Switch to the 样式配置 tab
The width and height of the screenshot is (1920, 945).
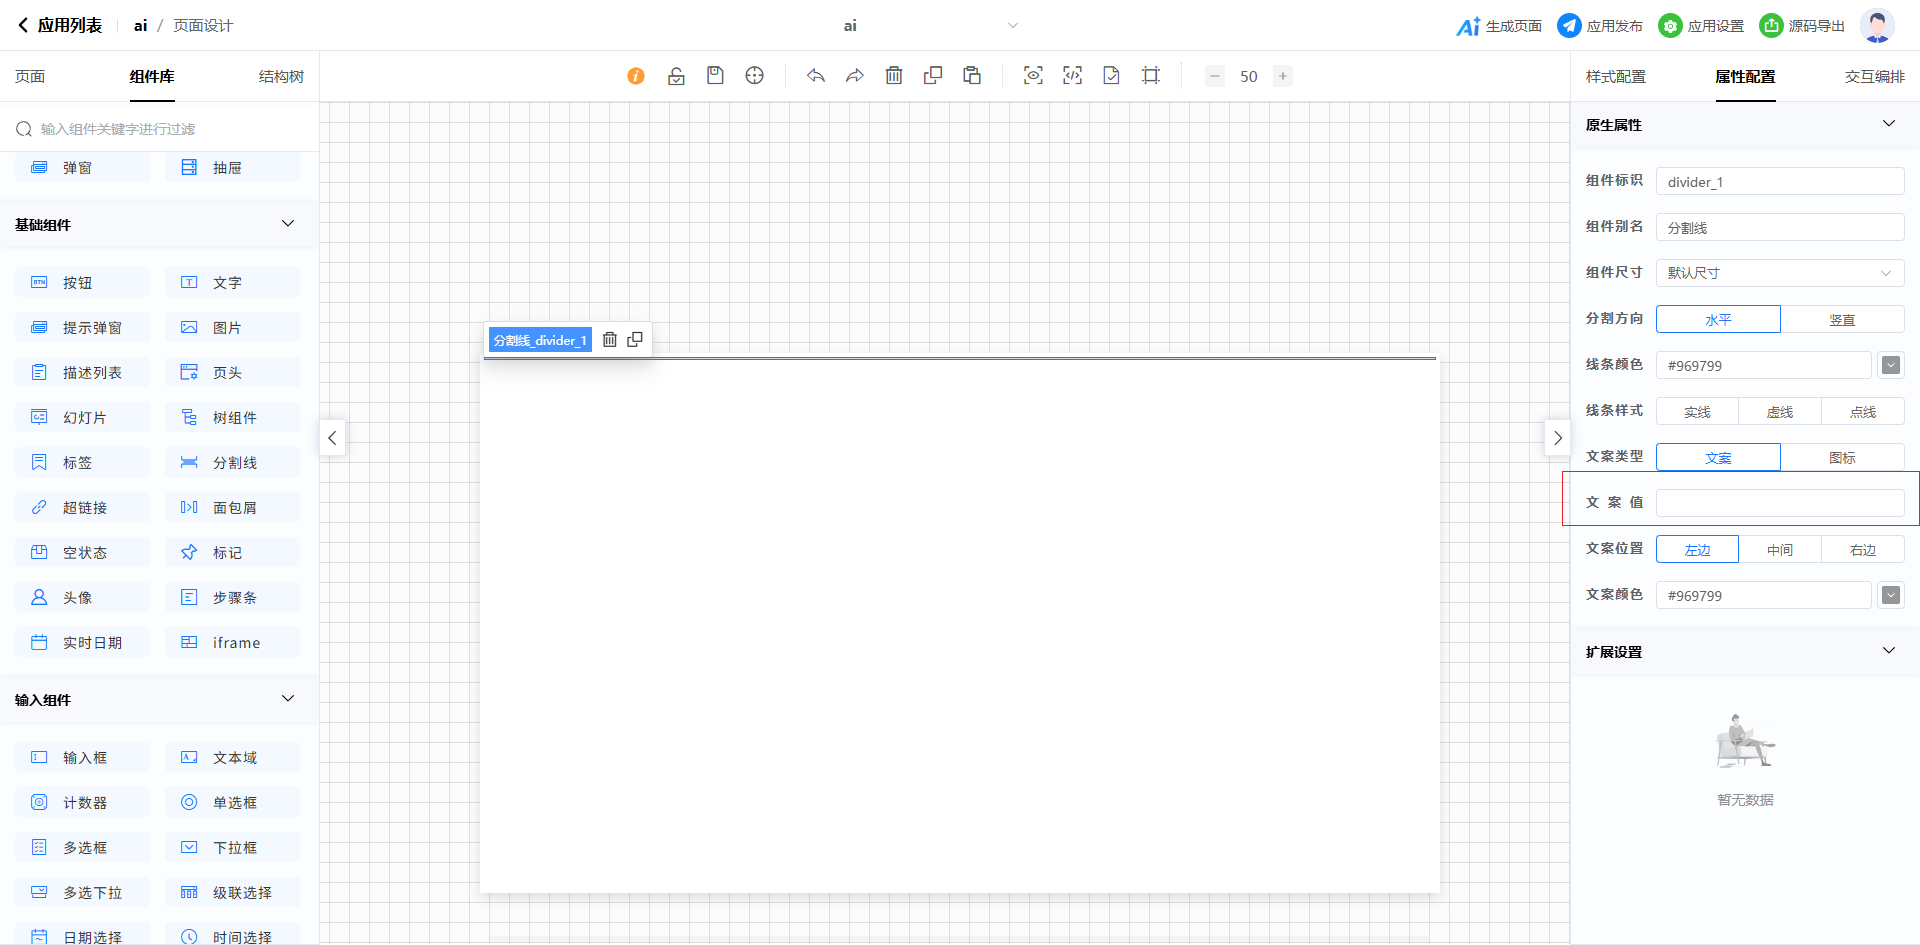pos(1615,77)
